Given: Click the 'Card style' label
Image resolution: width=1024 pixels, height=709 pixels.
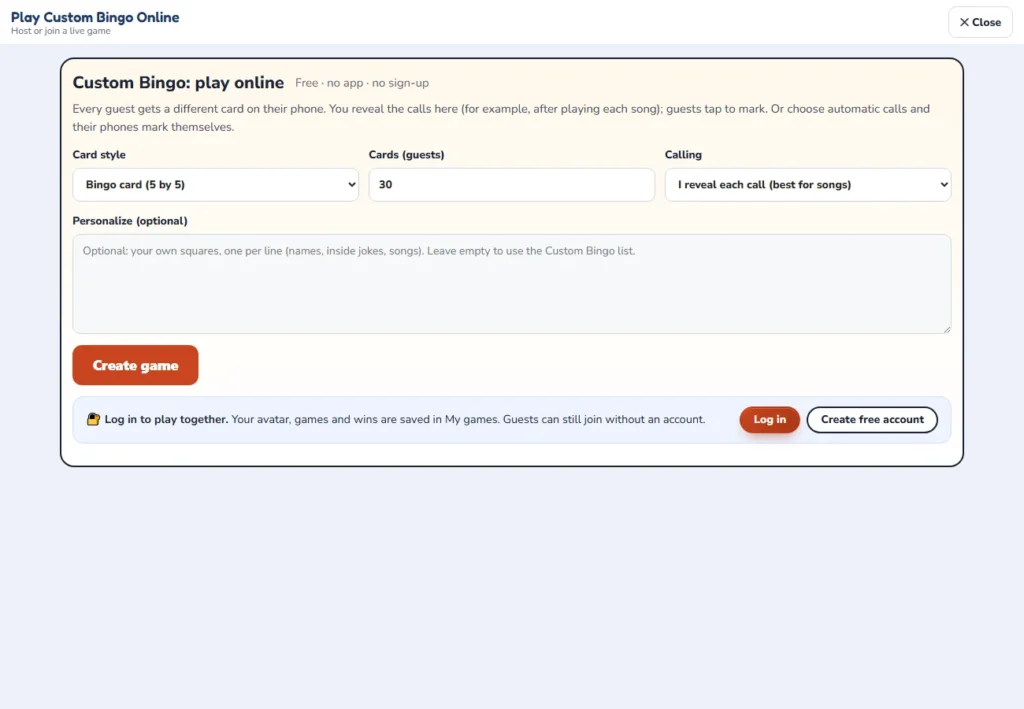Looking at the screenshot, I should [99, 155].
